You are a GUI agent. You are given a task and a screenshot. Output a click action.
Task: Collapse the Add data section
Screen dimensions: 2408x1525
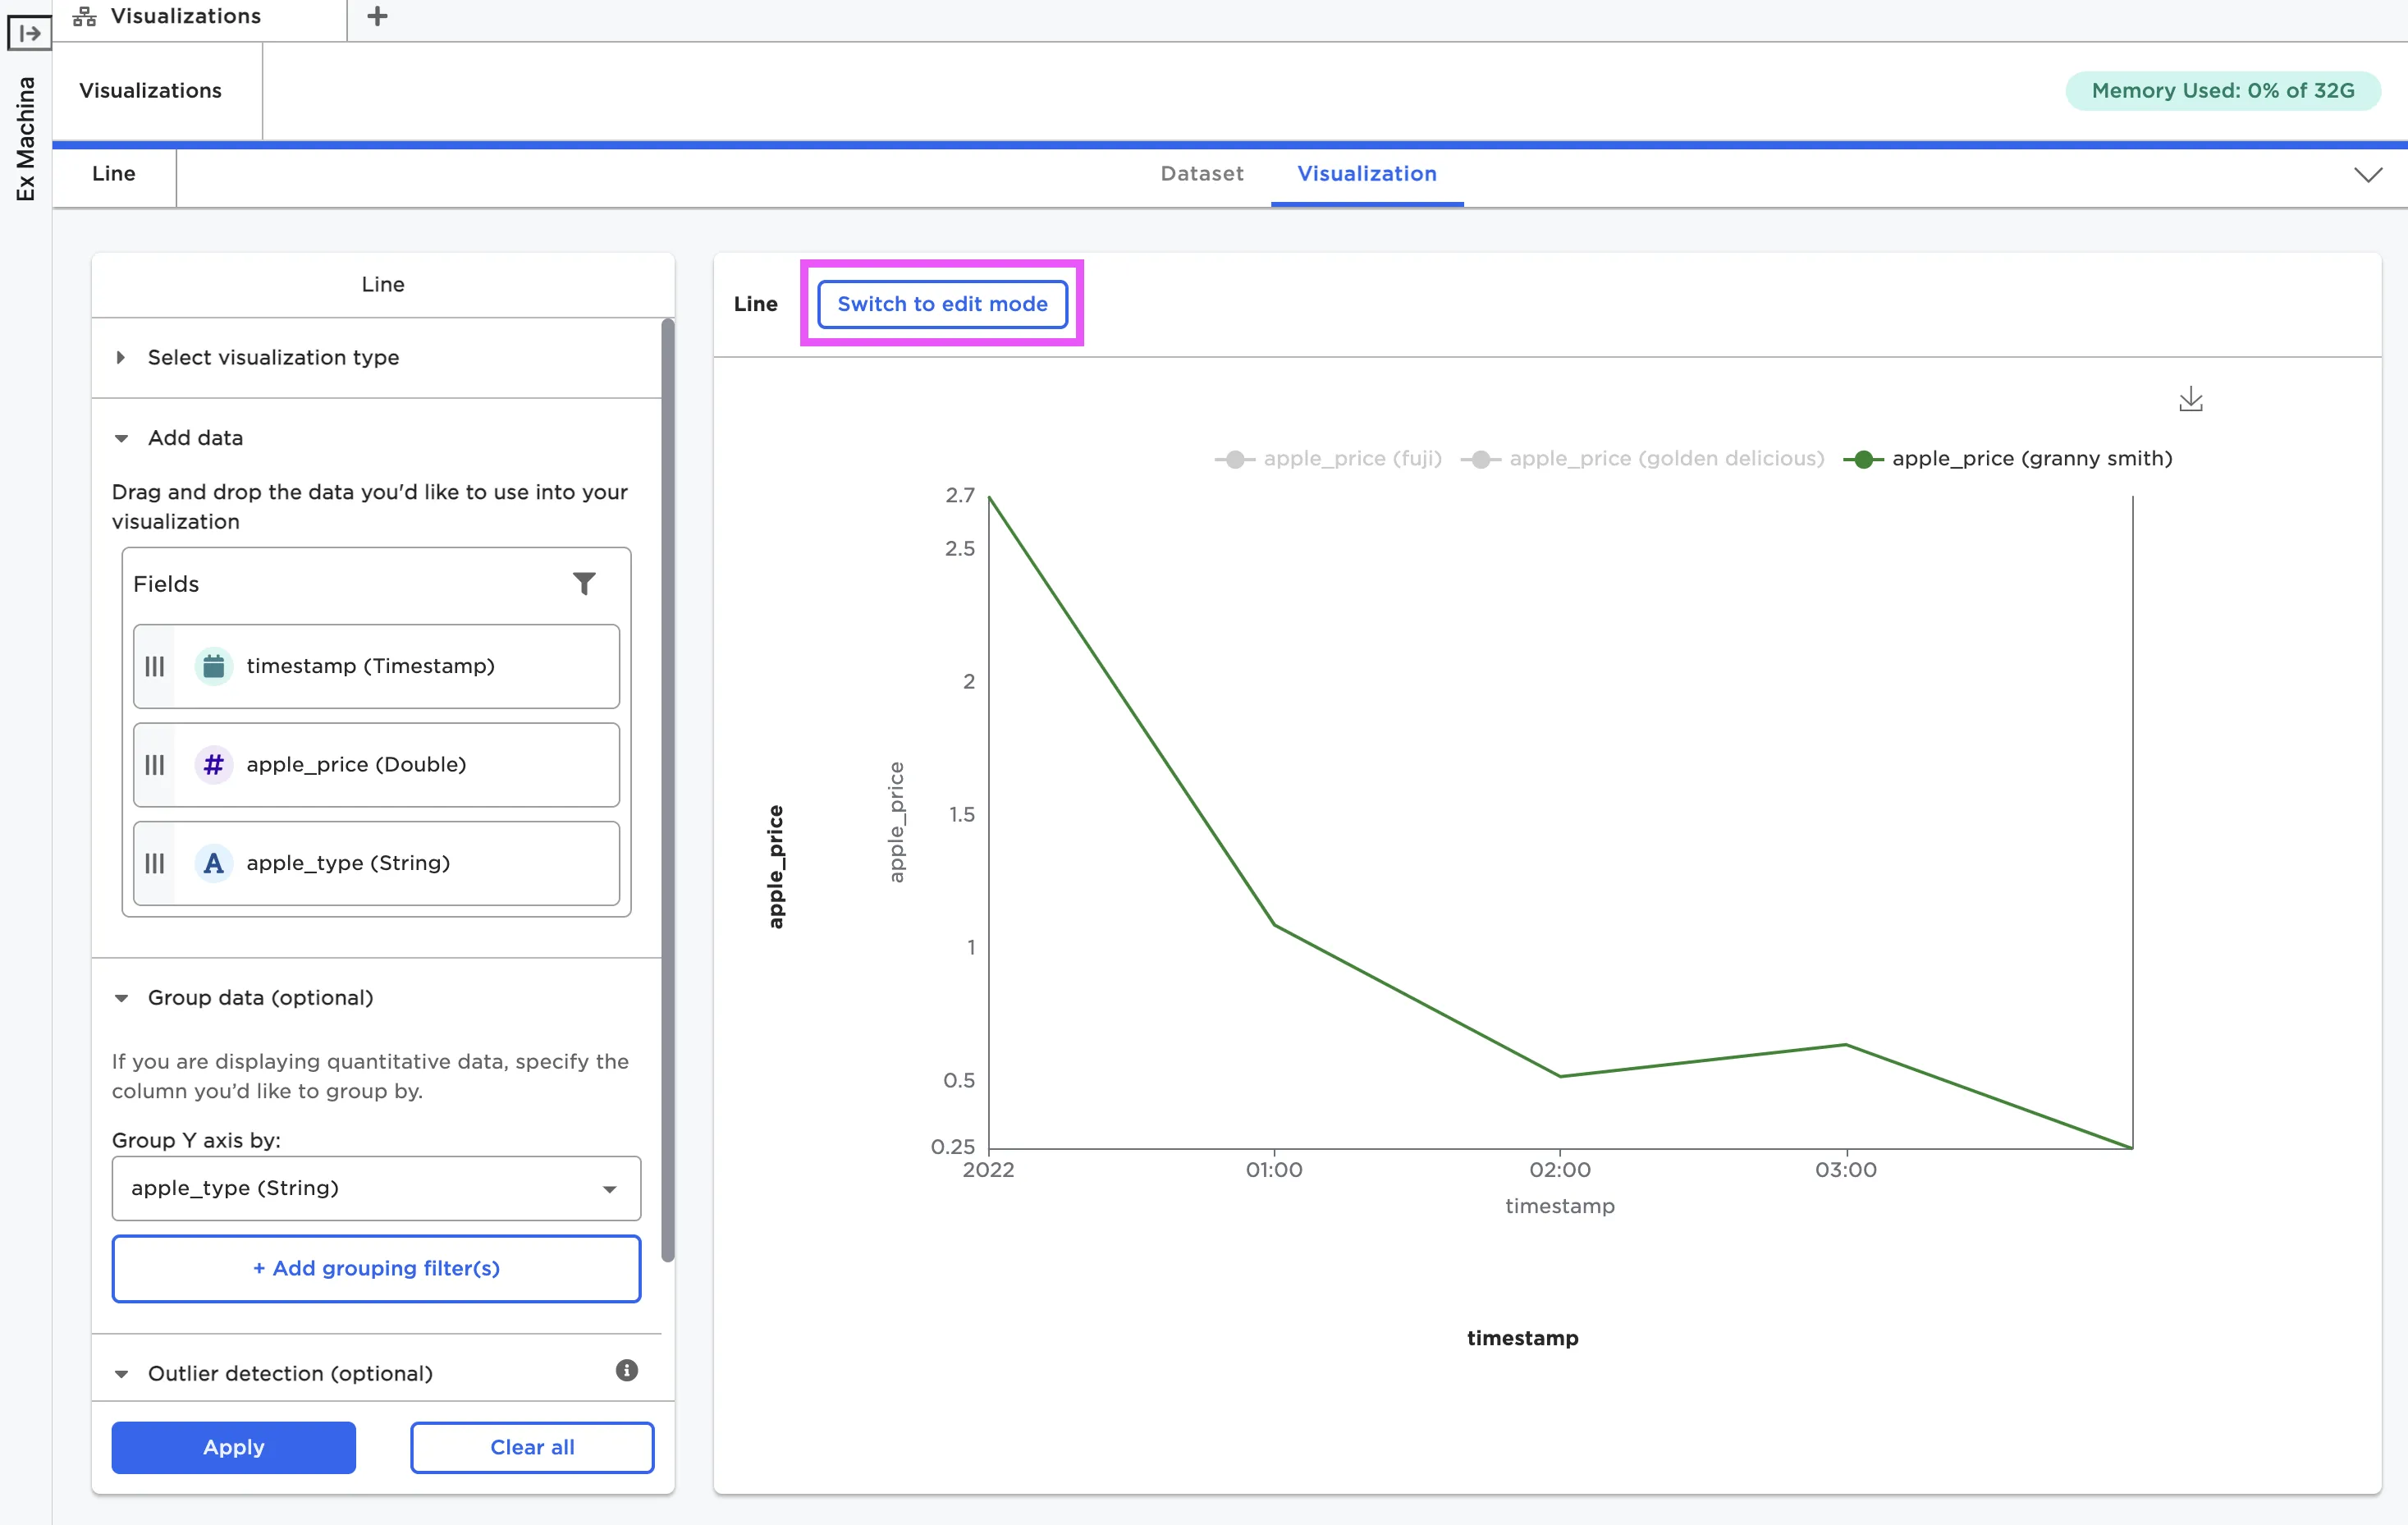pos(121,438)
